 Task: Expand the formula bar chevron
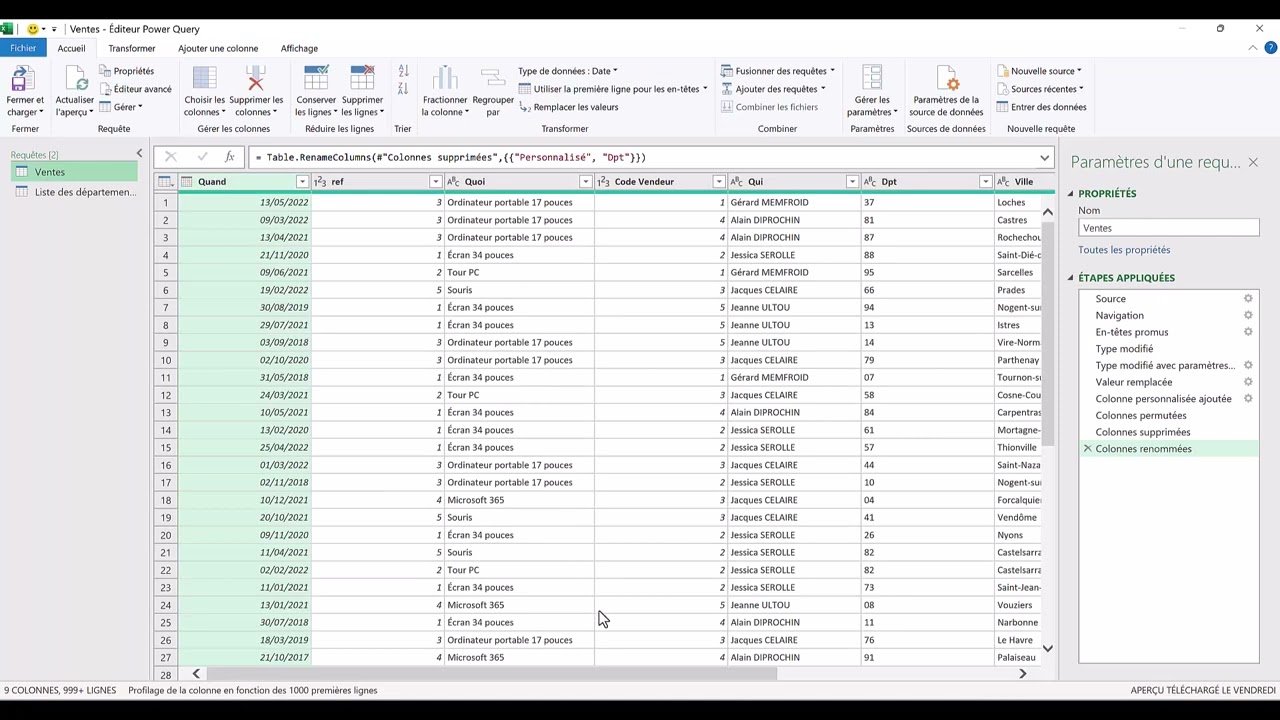(1044, 157)
